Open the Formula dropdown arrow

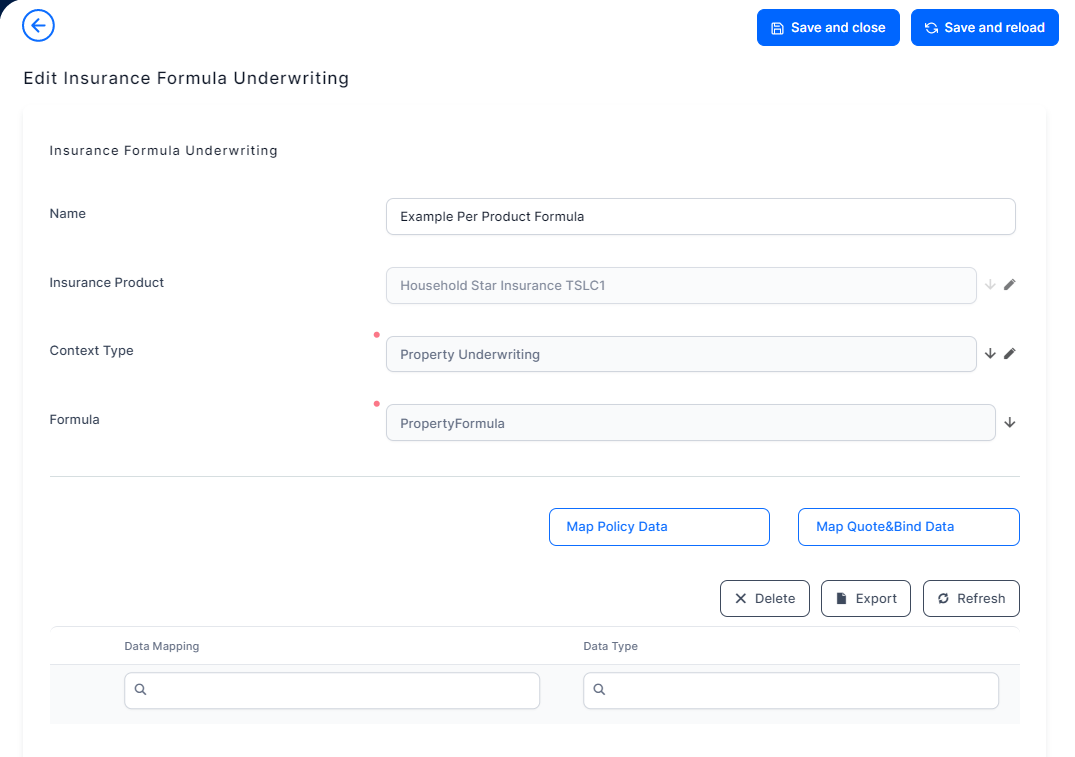point(1009,423)
